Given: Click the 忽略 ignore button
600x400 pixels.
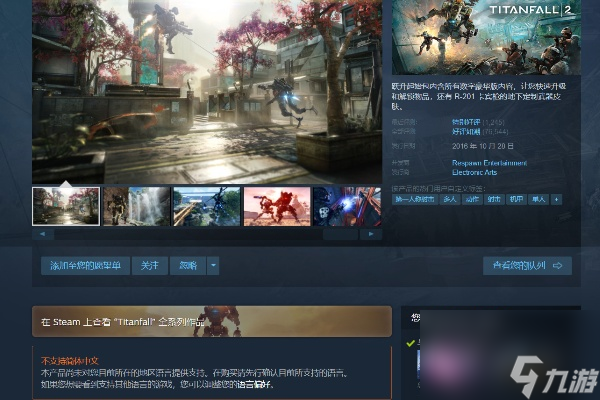Looking at the screenshot, I should [188, 265].
